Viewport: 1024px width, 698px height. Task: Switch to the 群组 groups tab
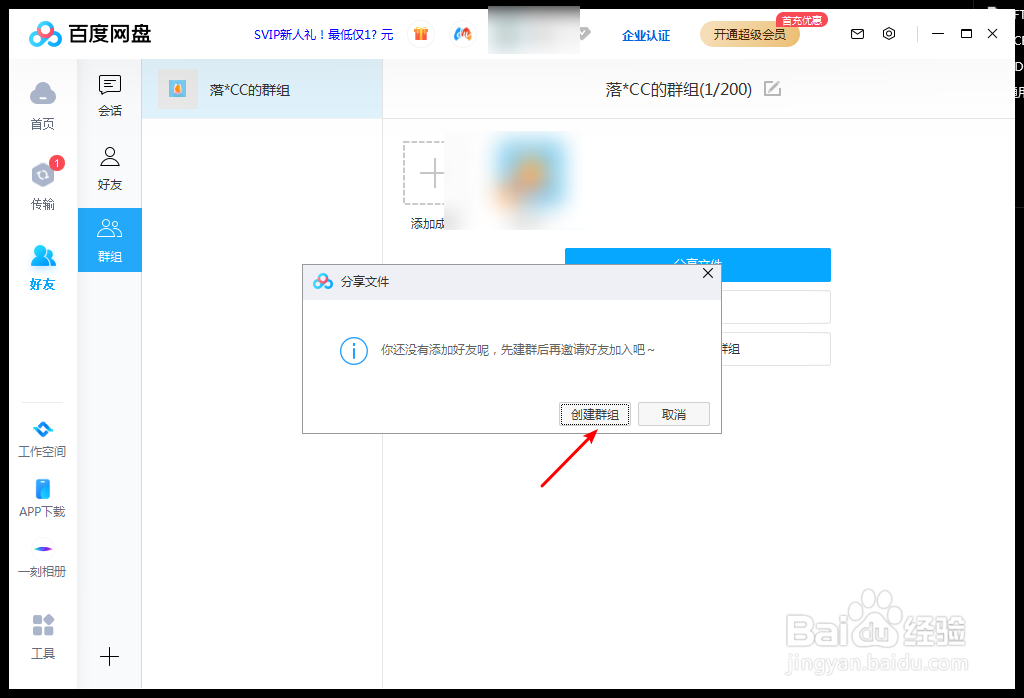[109, 240]
